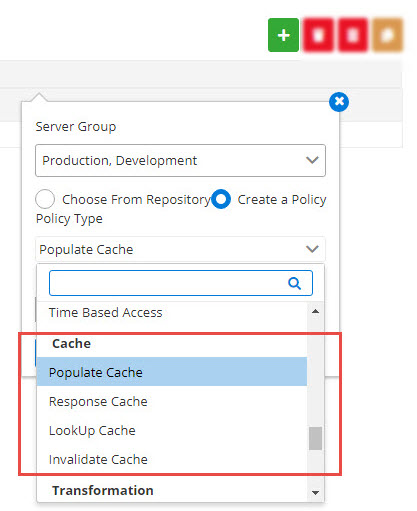The width and height of the screenshot is (417, 511).
Task: Focus the policy type search field
Action: [x=181, y=283]
